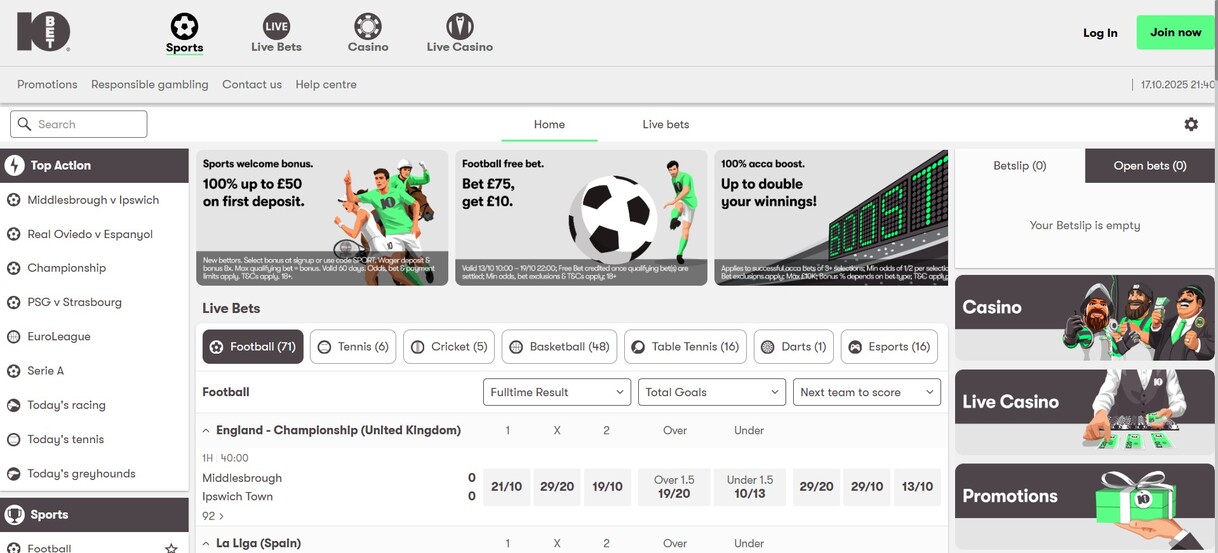Select the Tennis (6) live filter
The image size is (1218, 553).
pos(353,347)
